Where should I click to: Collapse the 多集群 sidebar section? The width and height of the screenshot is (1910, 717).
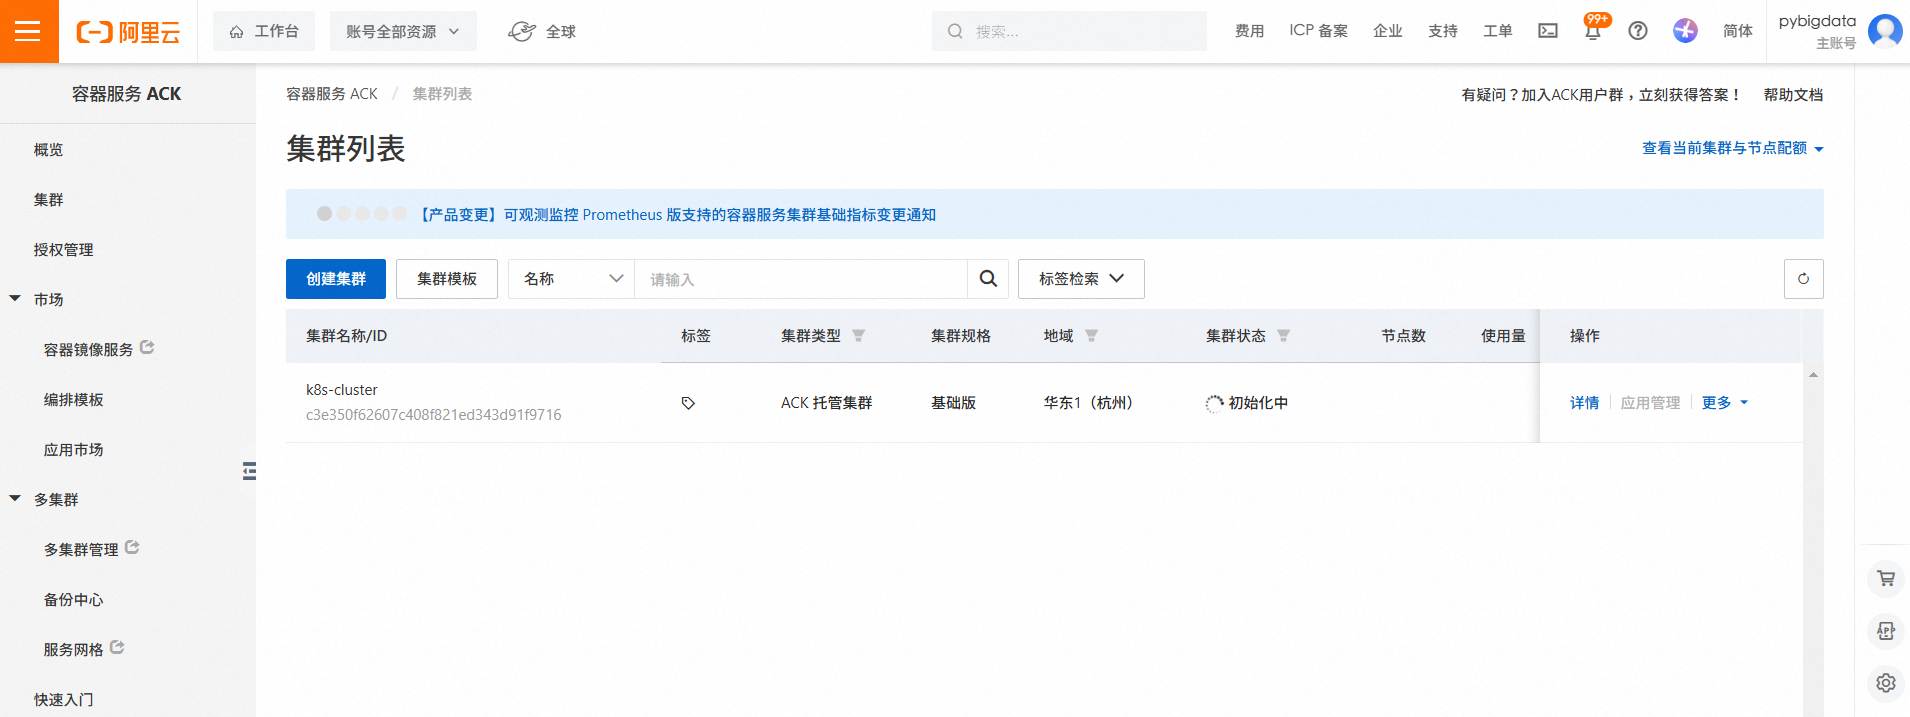click(15, 498)
